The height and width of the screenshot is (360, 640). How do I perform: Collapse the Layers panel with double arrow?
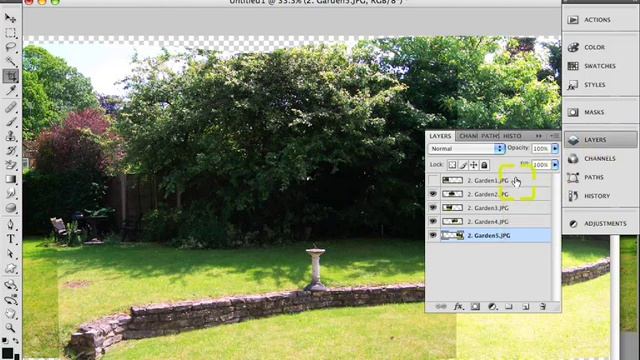coord(539,136)
